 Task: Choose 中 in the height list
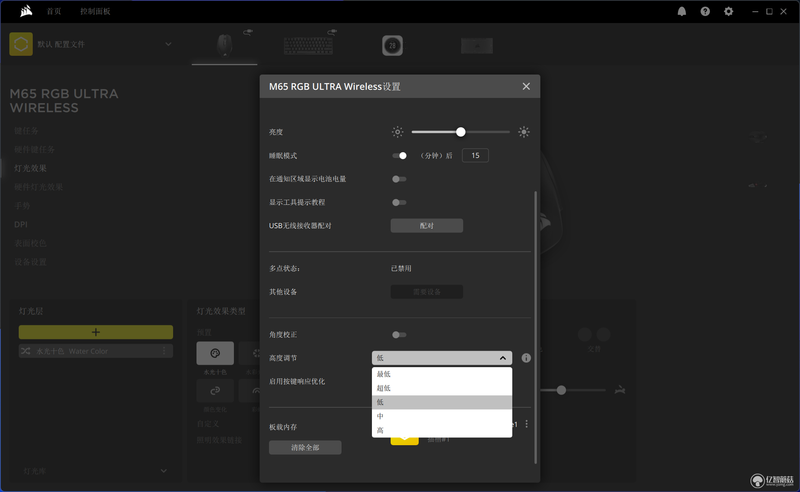[x=442, y=416]
